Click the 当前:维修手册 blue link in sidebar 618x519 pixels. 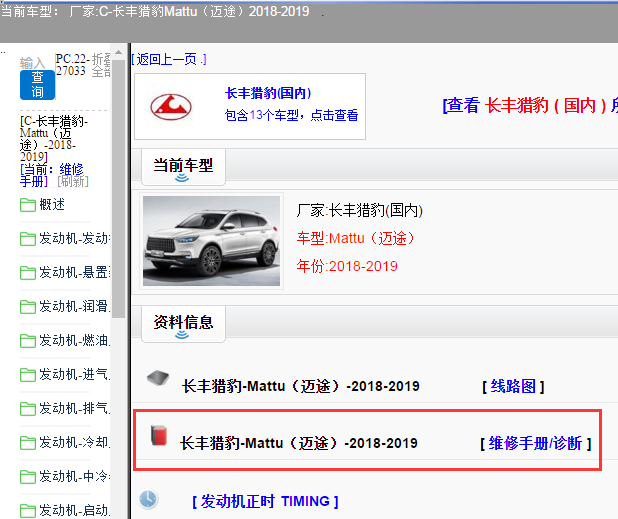tap(52, 175)
